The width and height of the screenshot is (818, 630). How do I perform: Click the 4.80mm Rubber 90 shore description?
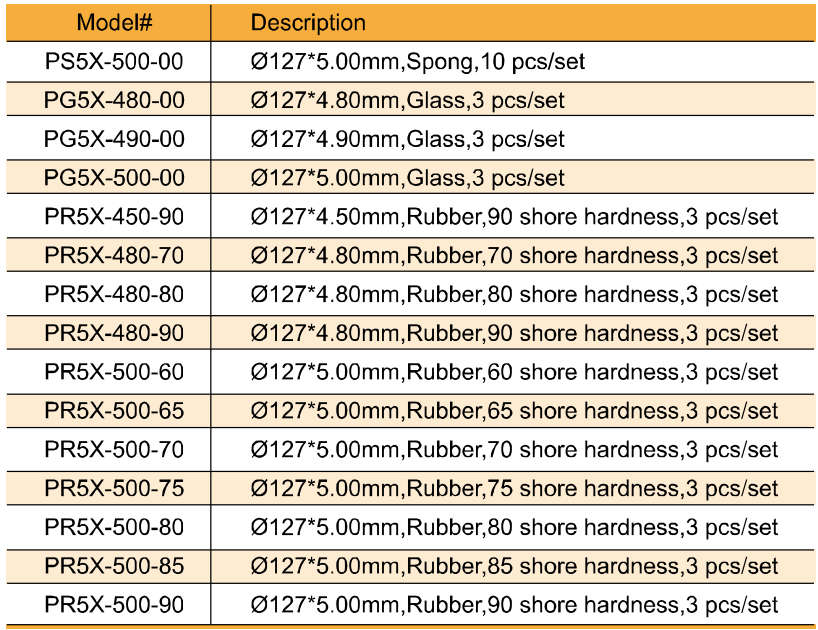[x=513, y=333]
